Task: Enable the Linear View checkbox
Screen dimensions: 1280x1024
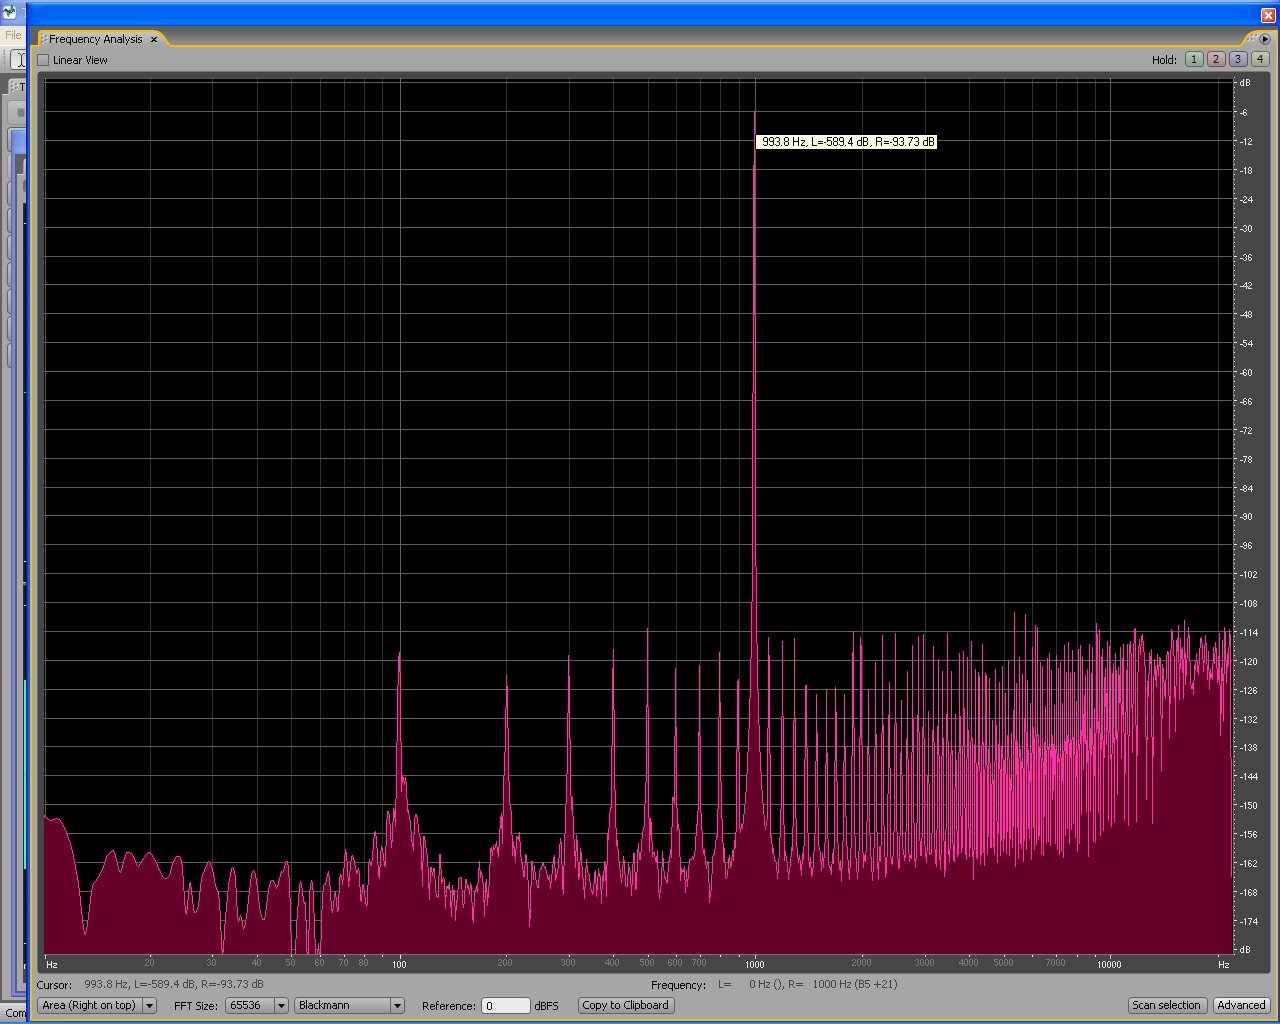Action: tap(43, 60)
